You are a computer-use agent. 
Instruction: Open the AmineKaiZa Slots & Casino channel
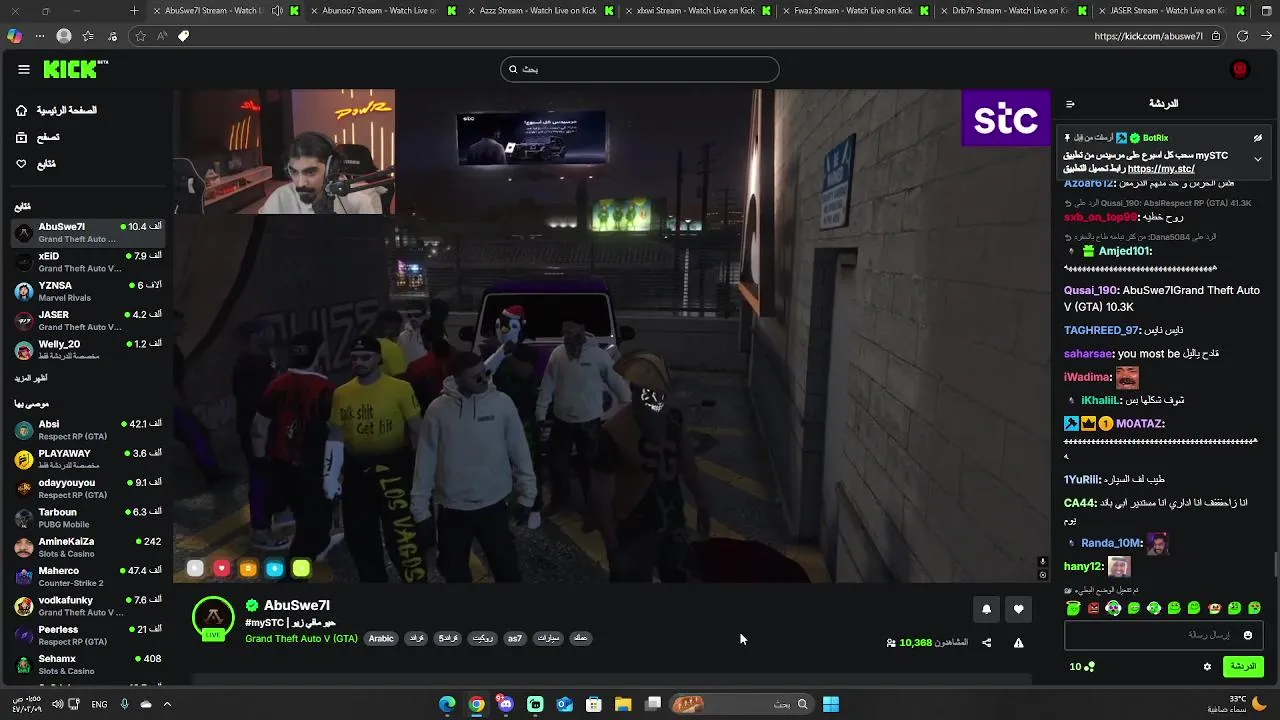coord(88,547)
